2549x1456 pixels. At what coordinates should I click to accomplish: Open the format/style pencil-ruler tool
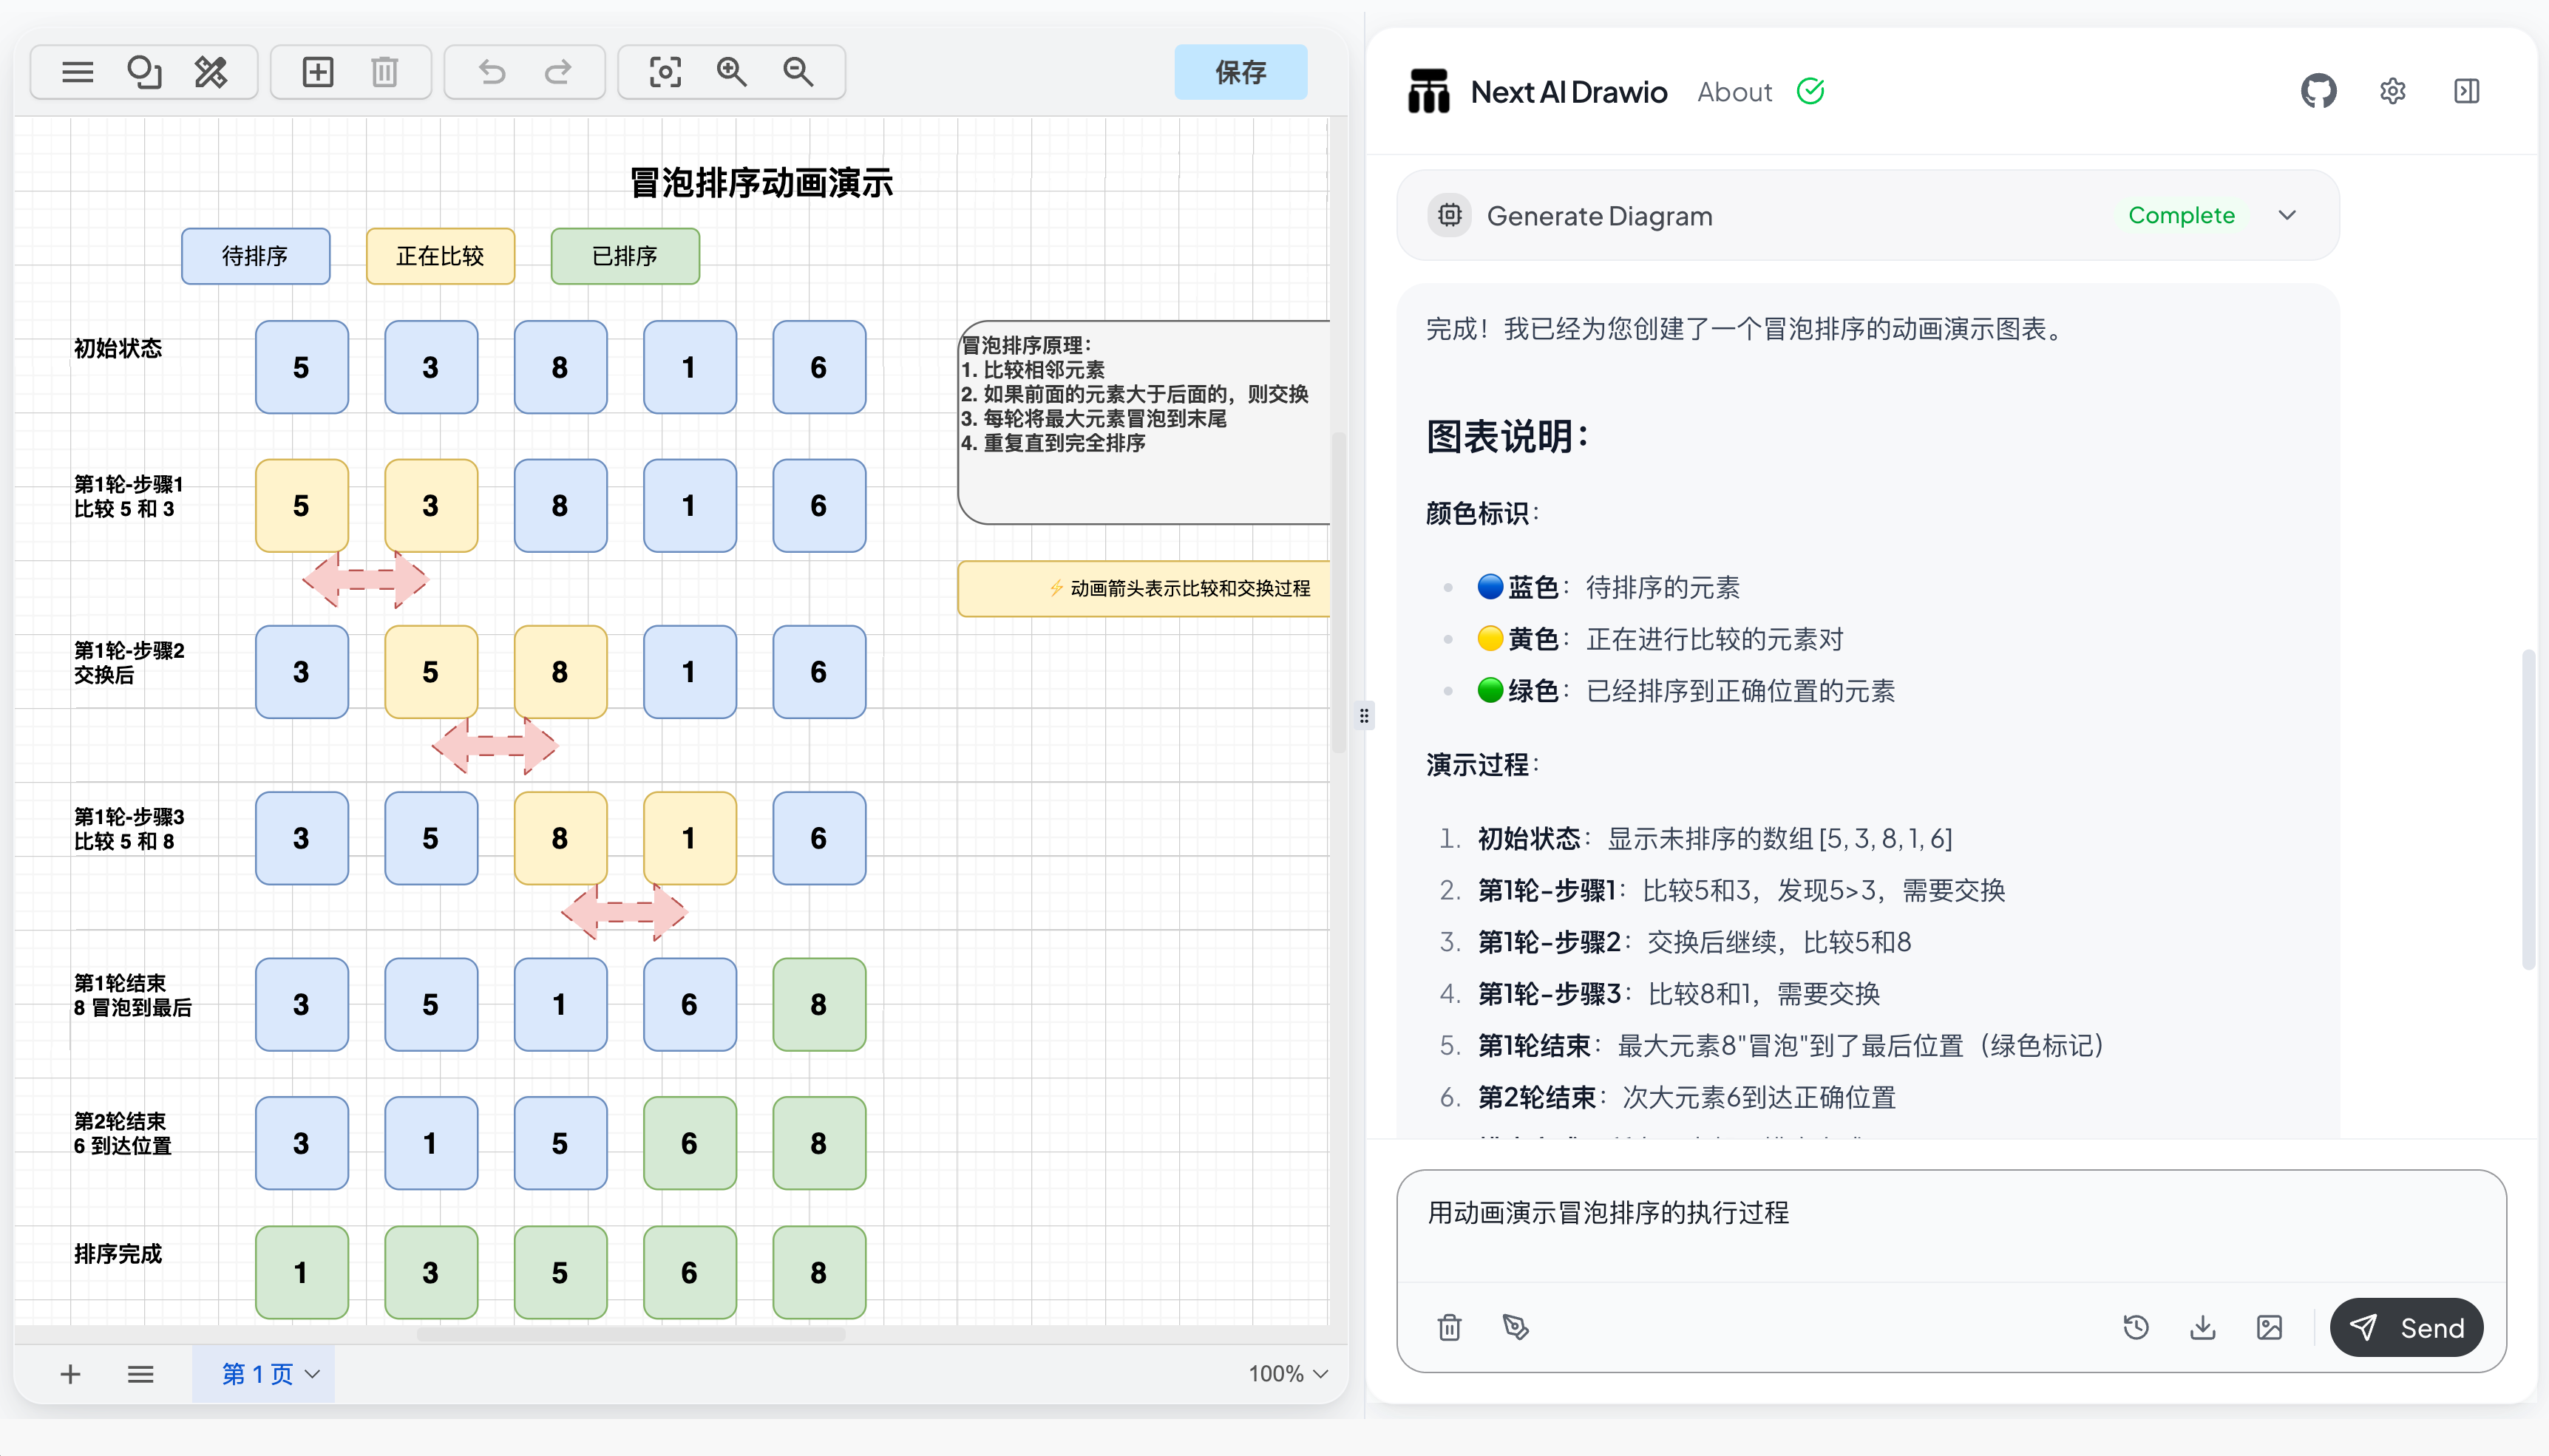[x=211, y=72]
